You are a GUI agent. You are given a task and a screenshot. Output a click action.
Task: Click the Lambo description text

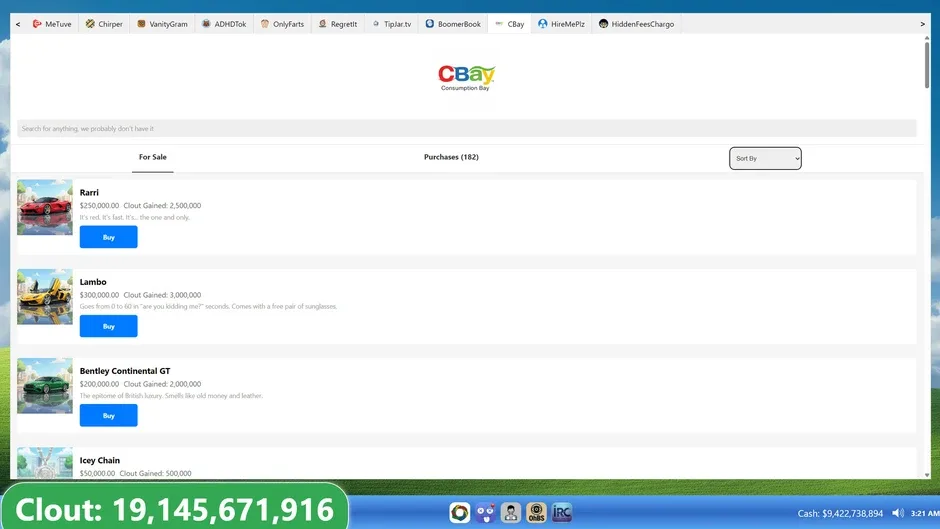208,306
